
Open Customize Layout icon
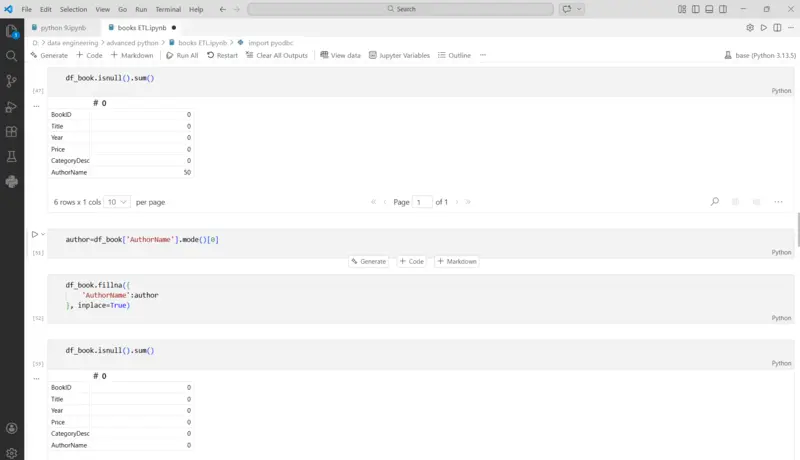682,9
